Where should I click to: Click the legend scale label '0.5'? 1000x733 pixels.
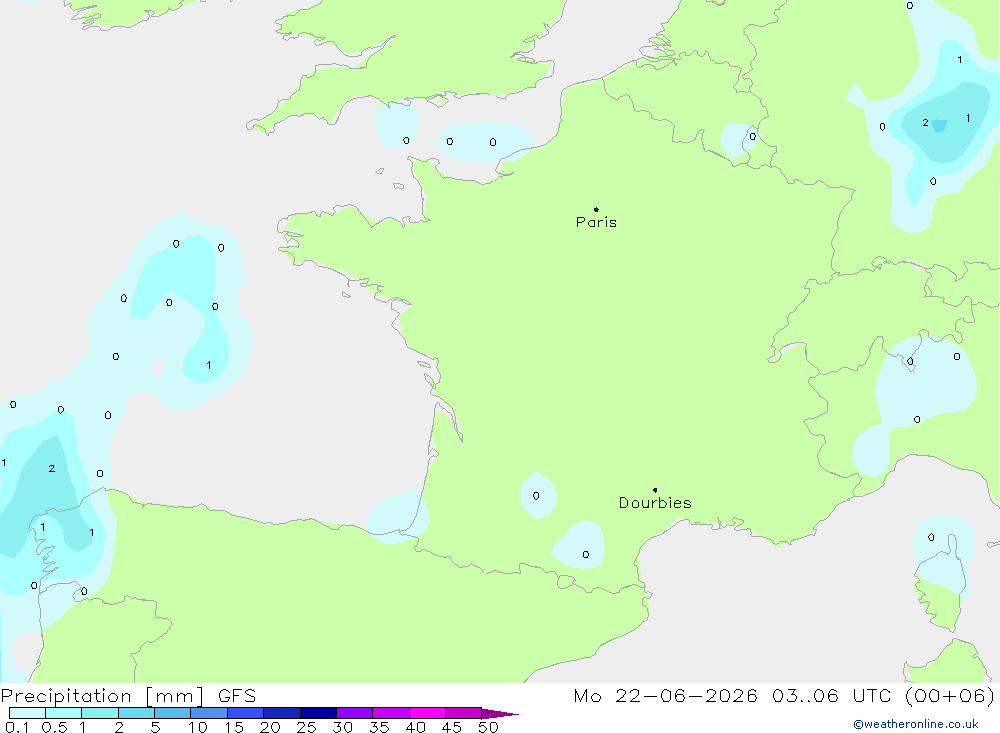click(54, 727)
